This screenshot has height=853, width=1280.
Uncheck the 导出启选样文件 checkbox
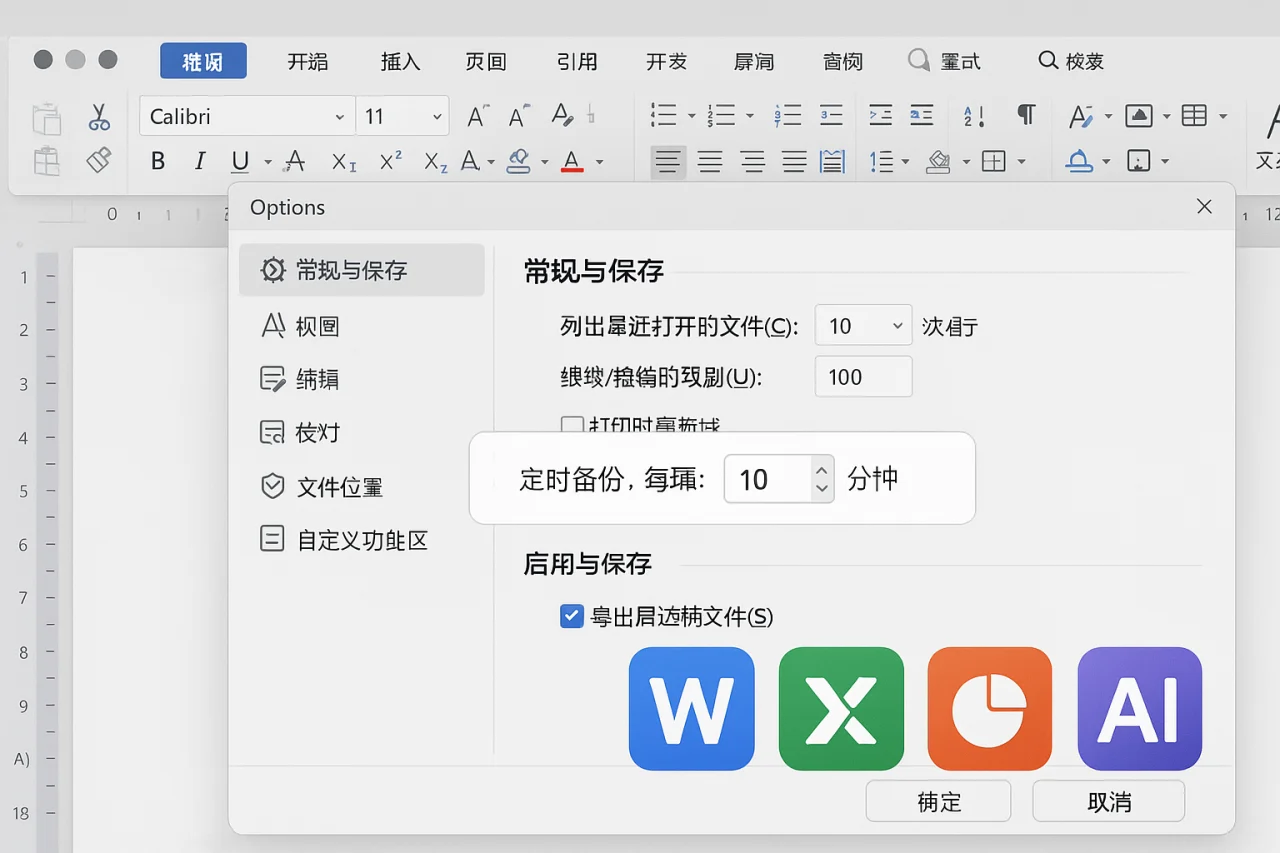click(x=571, y=617)
